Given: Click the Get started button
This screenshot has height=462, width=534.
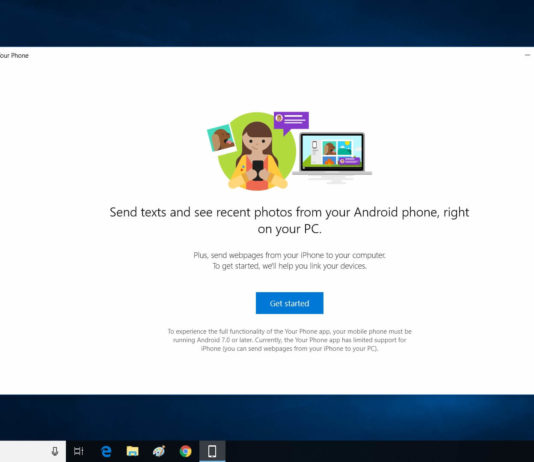Looking at the screenshot, I should click(289, 303).
